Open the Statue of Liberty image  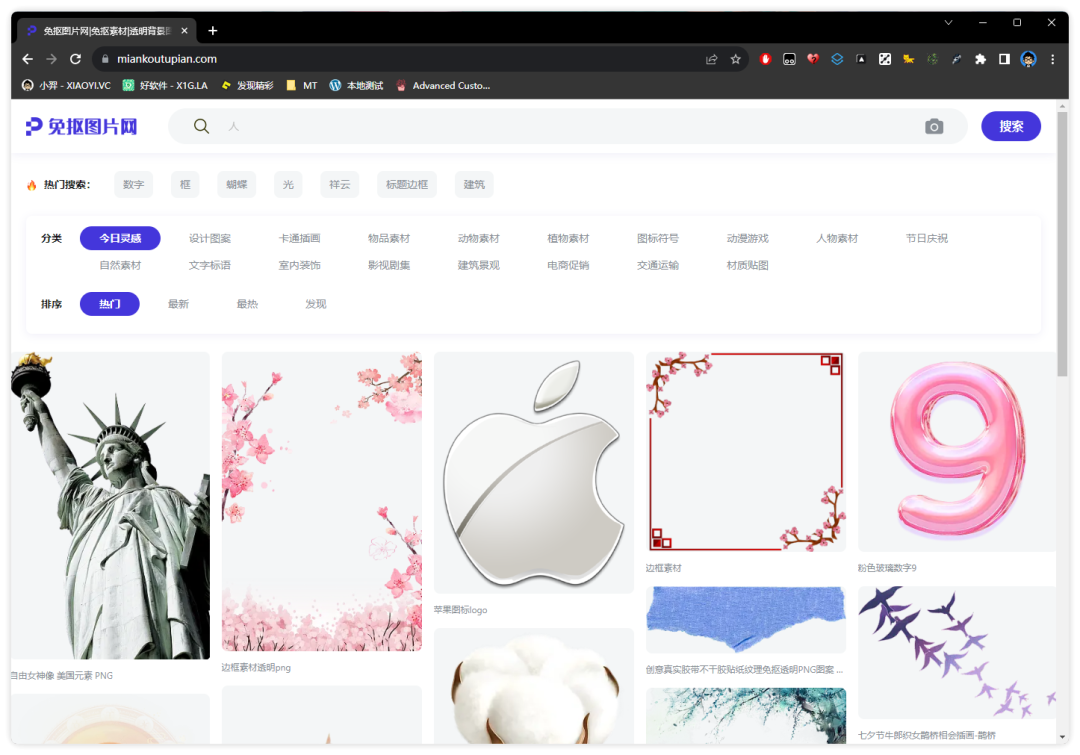click(x=110, y=506)
